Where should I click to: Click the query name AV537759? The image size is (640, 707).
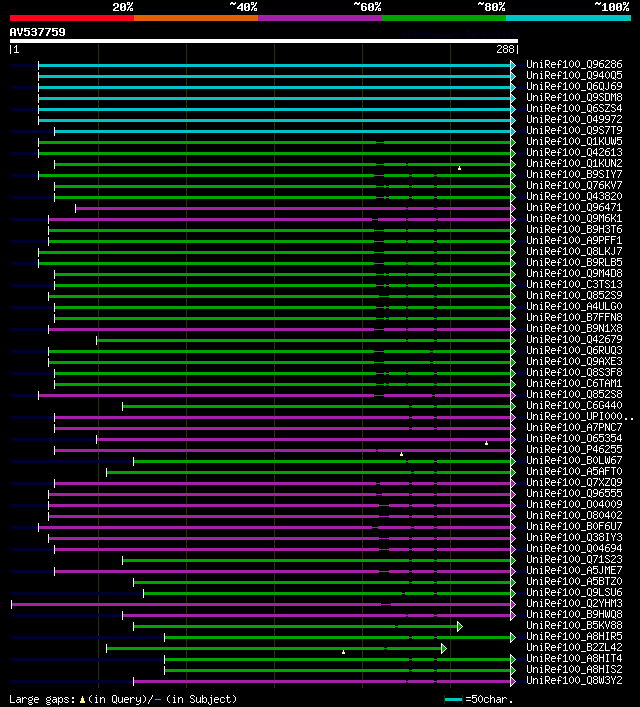37,32
